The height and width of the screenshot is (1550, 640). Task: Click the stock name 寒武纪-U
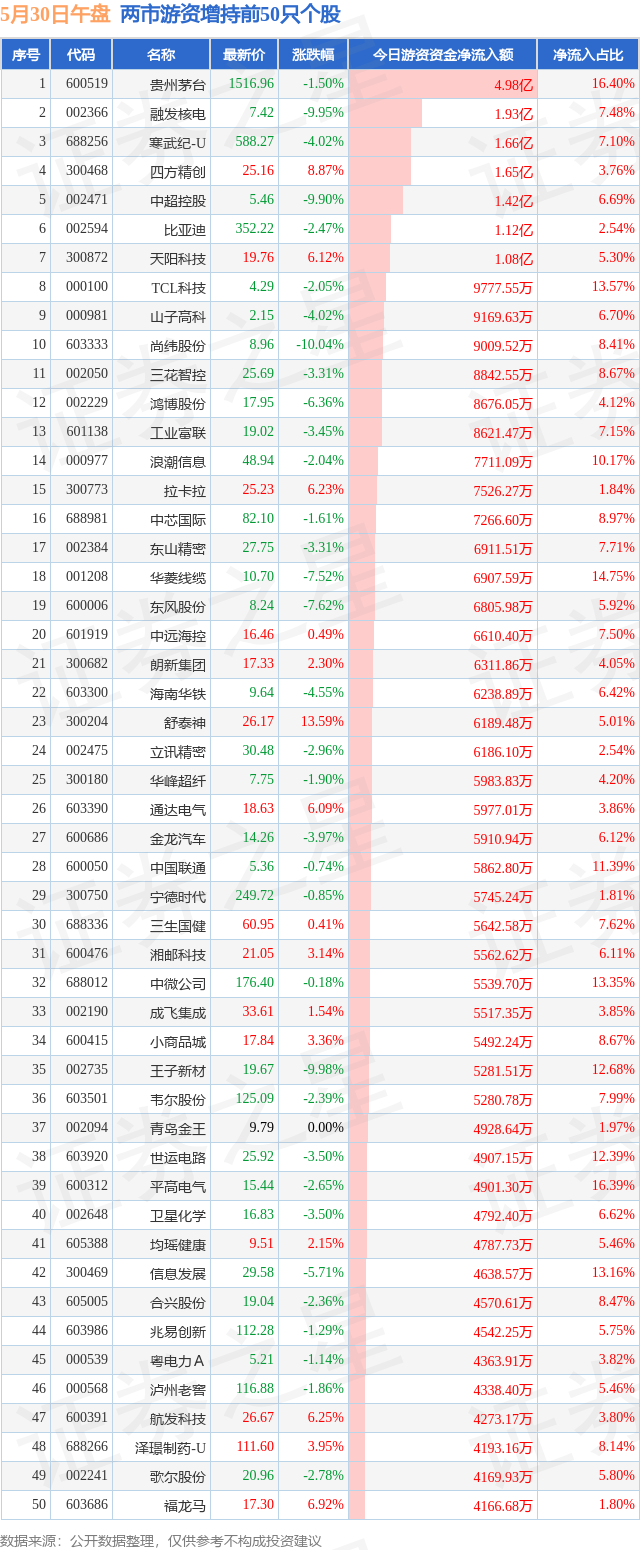click(x=177, y=143)
